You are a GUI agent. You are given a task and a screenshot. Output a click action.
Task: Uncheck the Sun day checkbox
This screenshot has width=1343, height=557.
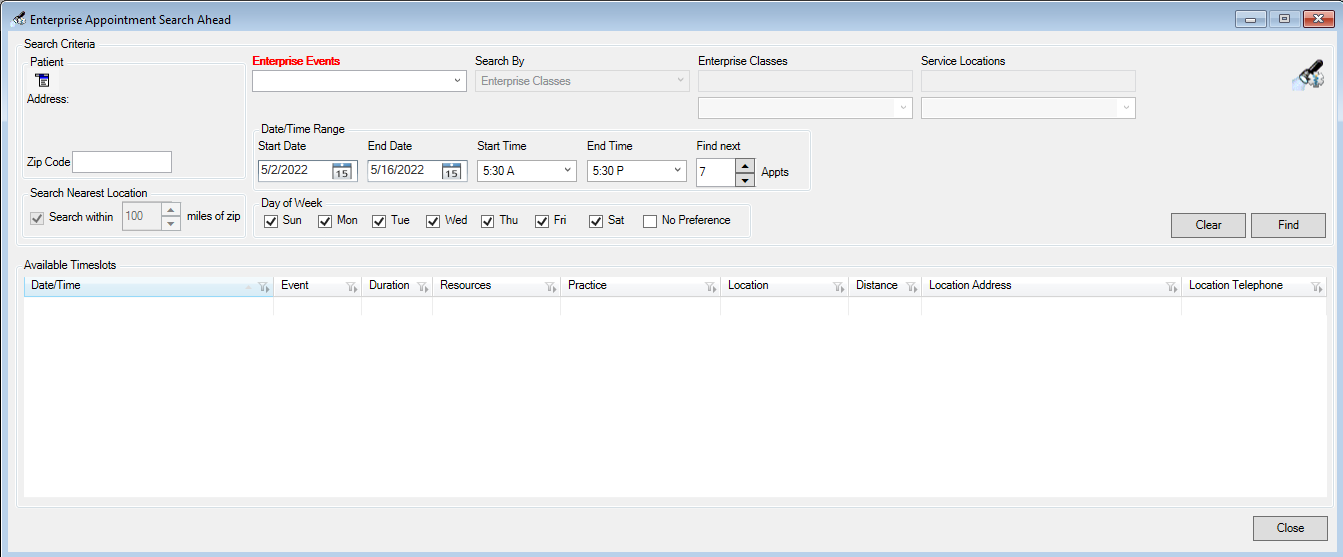pyautogui.click(x=270, y=221)
